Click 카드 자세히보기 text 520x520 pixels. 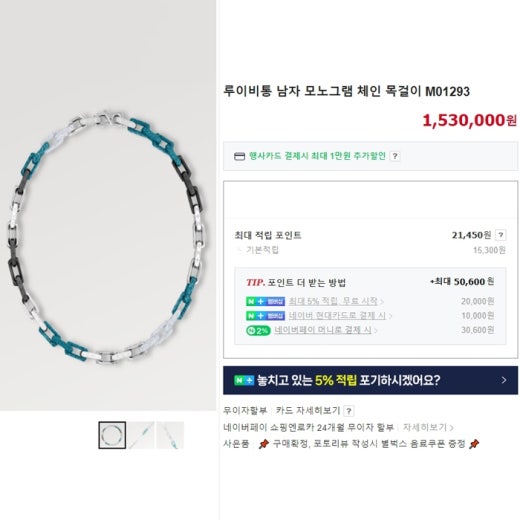click(308, 411)
